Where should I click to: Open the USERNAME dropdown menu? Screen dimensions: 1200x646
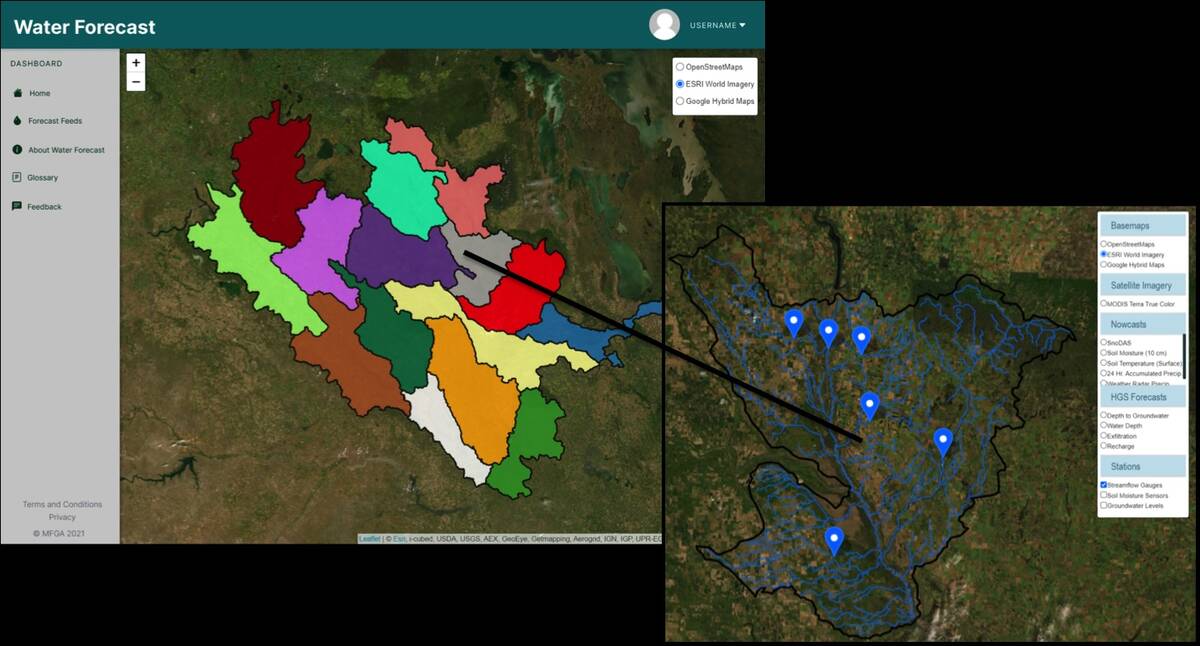717,25
